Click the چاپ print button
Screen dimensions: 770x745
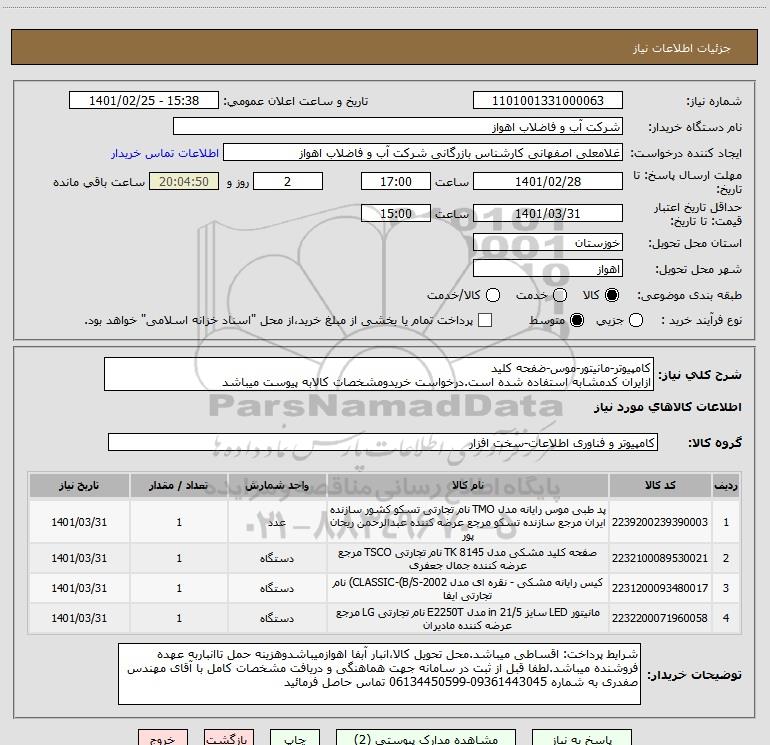[x=295, y=738]
